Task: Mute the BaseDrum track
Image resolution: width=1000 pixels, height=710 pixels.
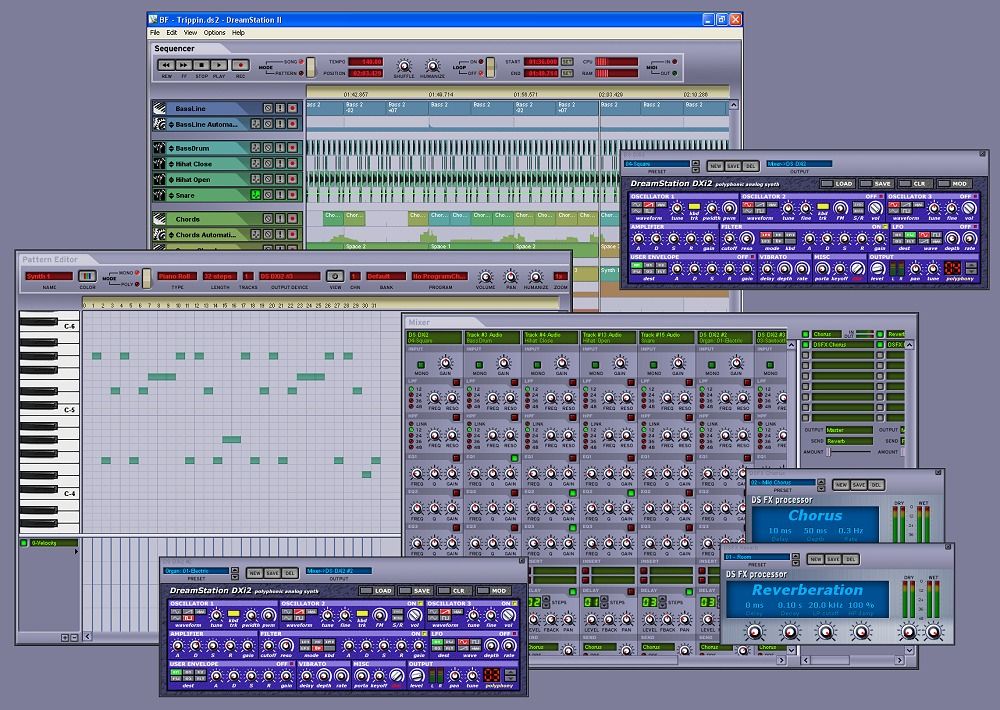Action: click(268, 148)
